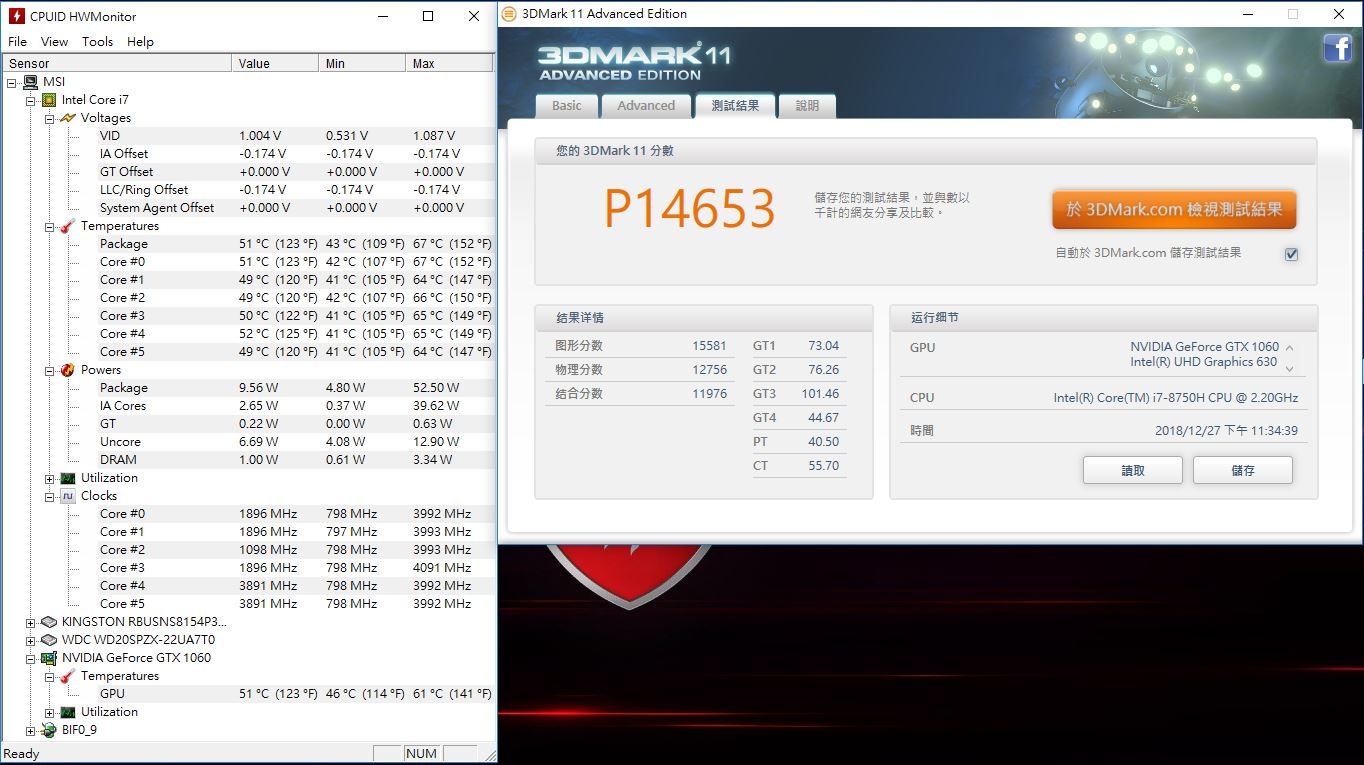1364x765 pixels.
Task: Click the P14653 score text
Action: pos(690,209)
